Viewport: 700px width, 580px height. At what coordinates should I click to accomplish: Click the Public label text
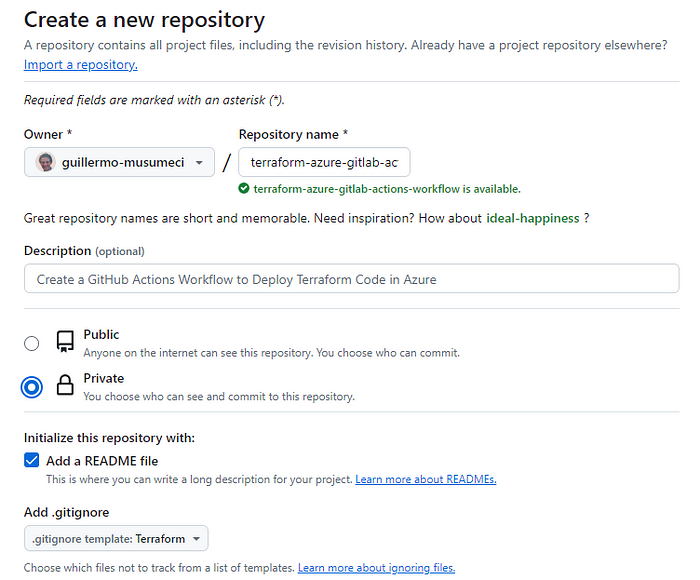101,334
